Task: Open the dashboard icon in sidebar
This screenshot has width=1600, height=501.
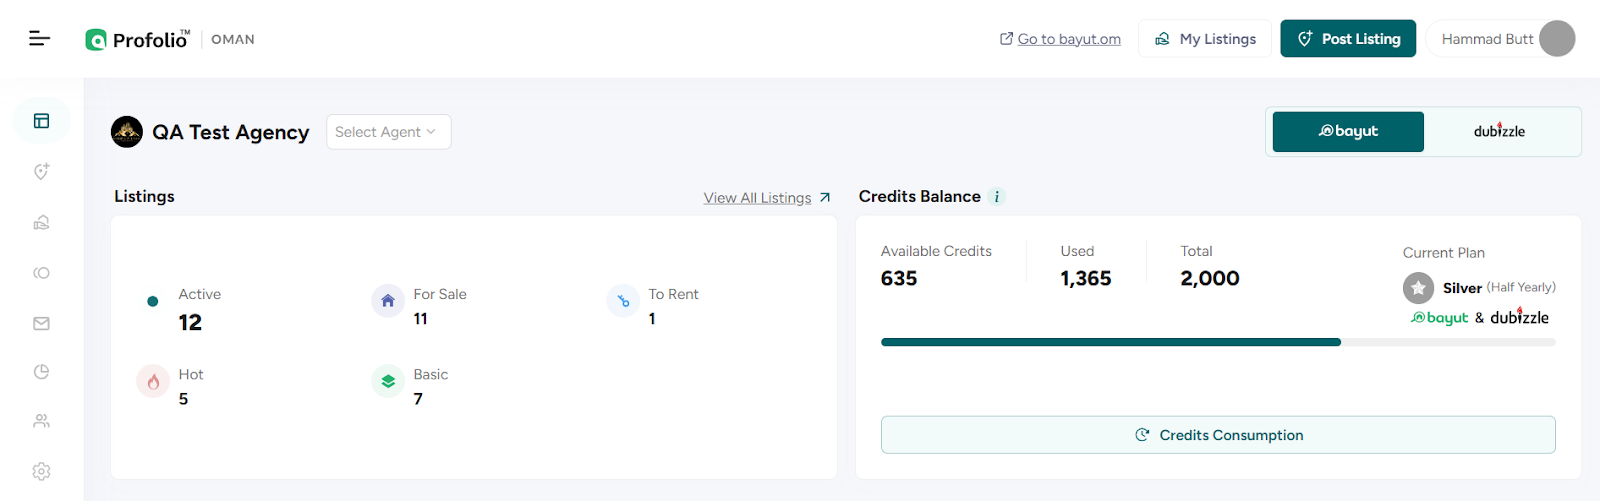Action: coord(41,121)
